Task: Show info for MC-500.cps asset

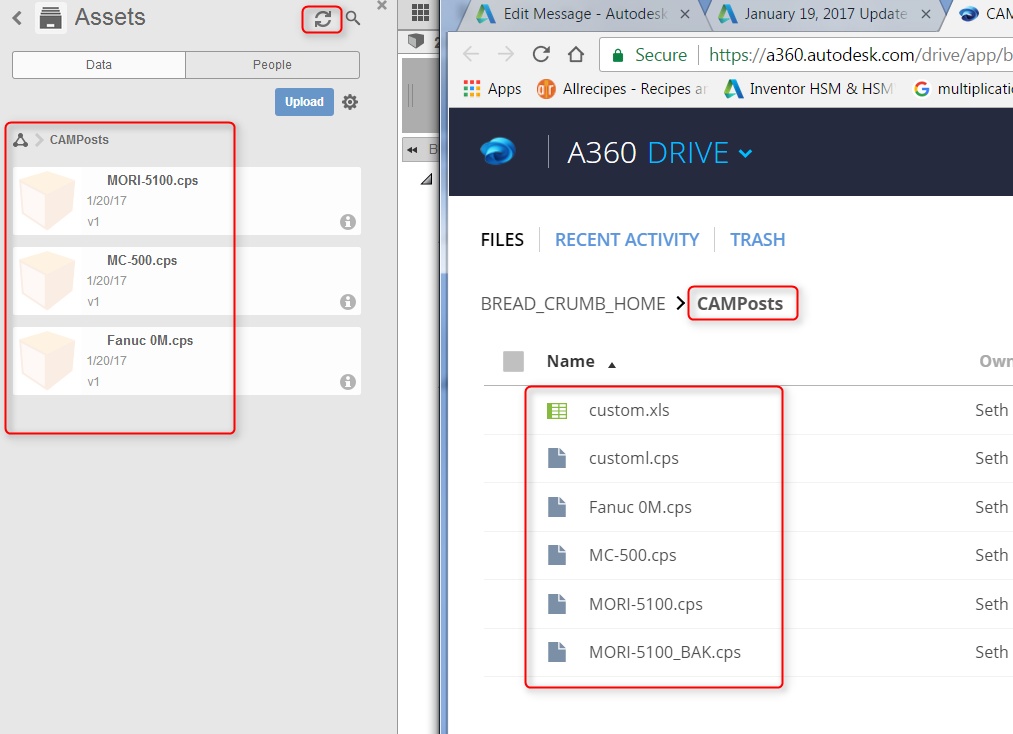Action: coord(348,302)
